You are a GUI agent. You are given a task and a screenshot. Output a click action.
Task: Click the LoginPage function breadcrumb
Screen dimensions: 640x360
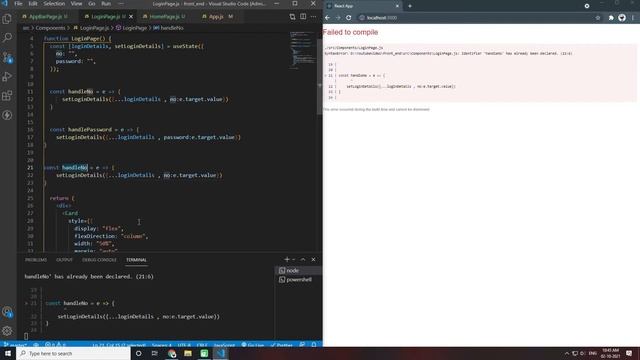coord(131,28)
